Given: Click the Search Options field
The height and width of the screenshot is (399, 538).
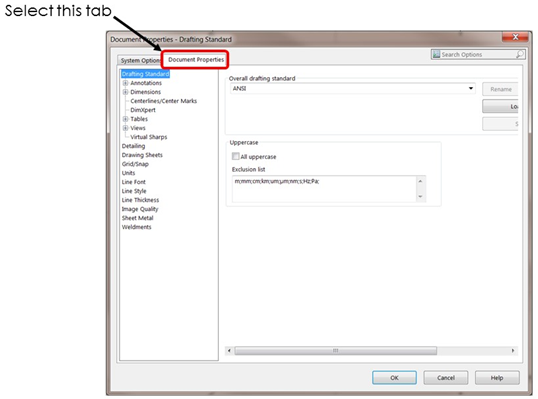Looking at the screenshot, I should pyautogui.click(x=478, y=55).
